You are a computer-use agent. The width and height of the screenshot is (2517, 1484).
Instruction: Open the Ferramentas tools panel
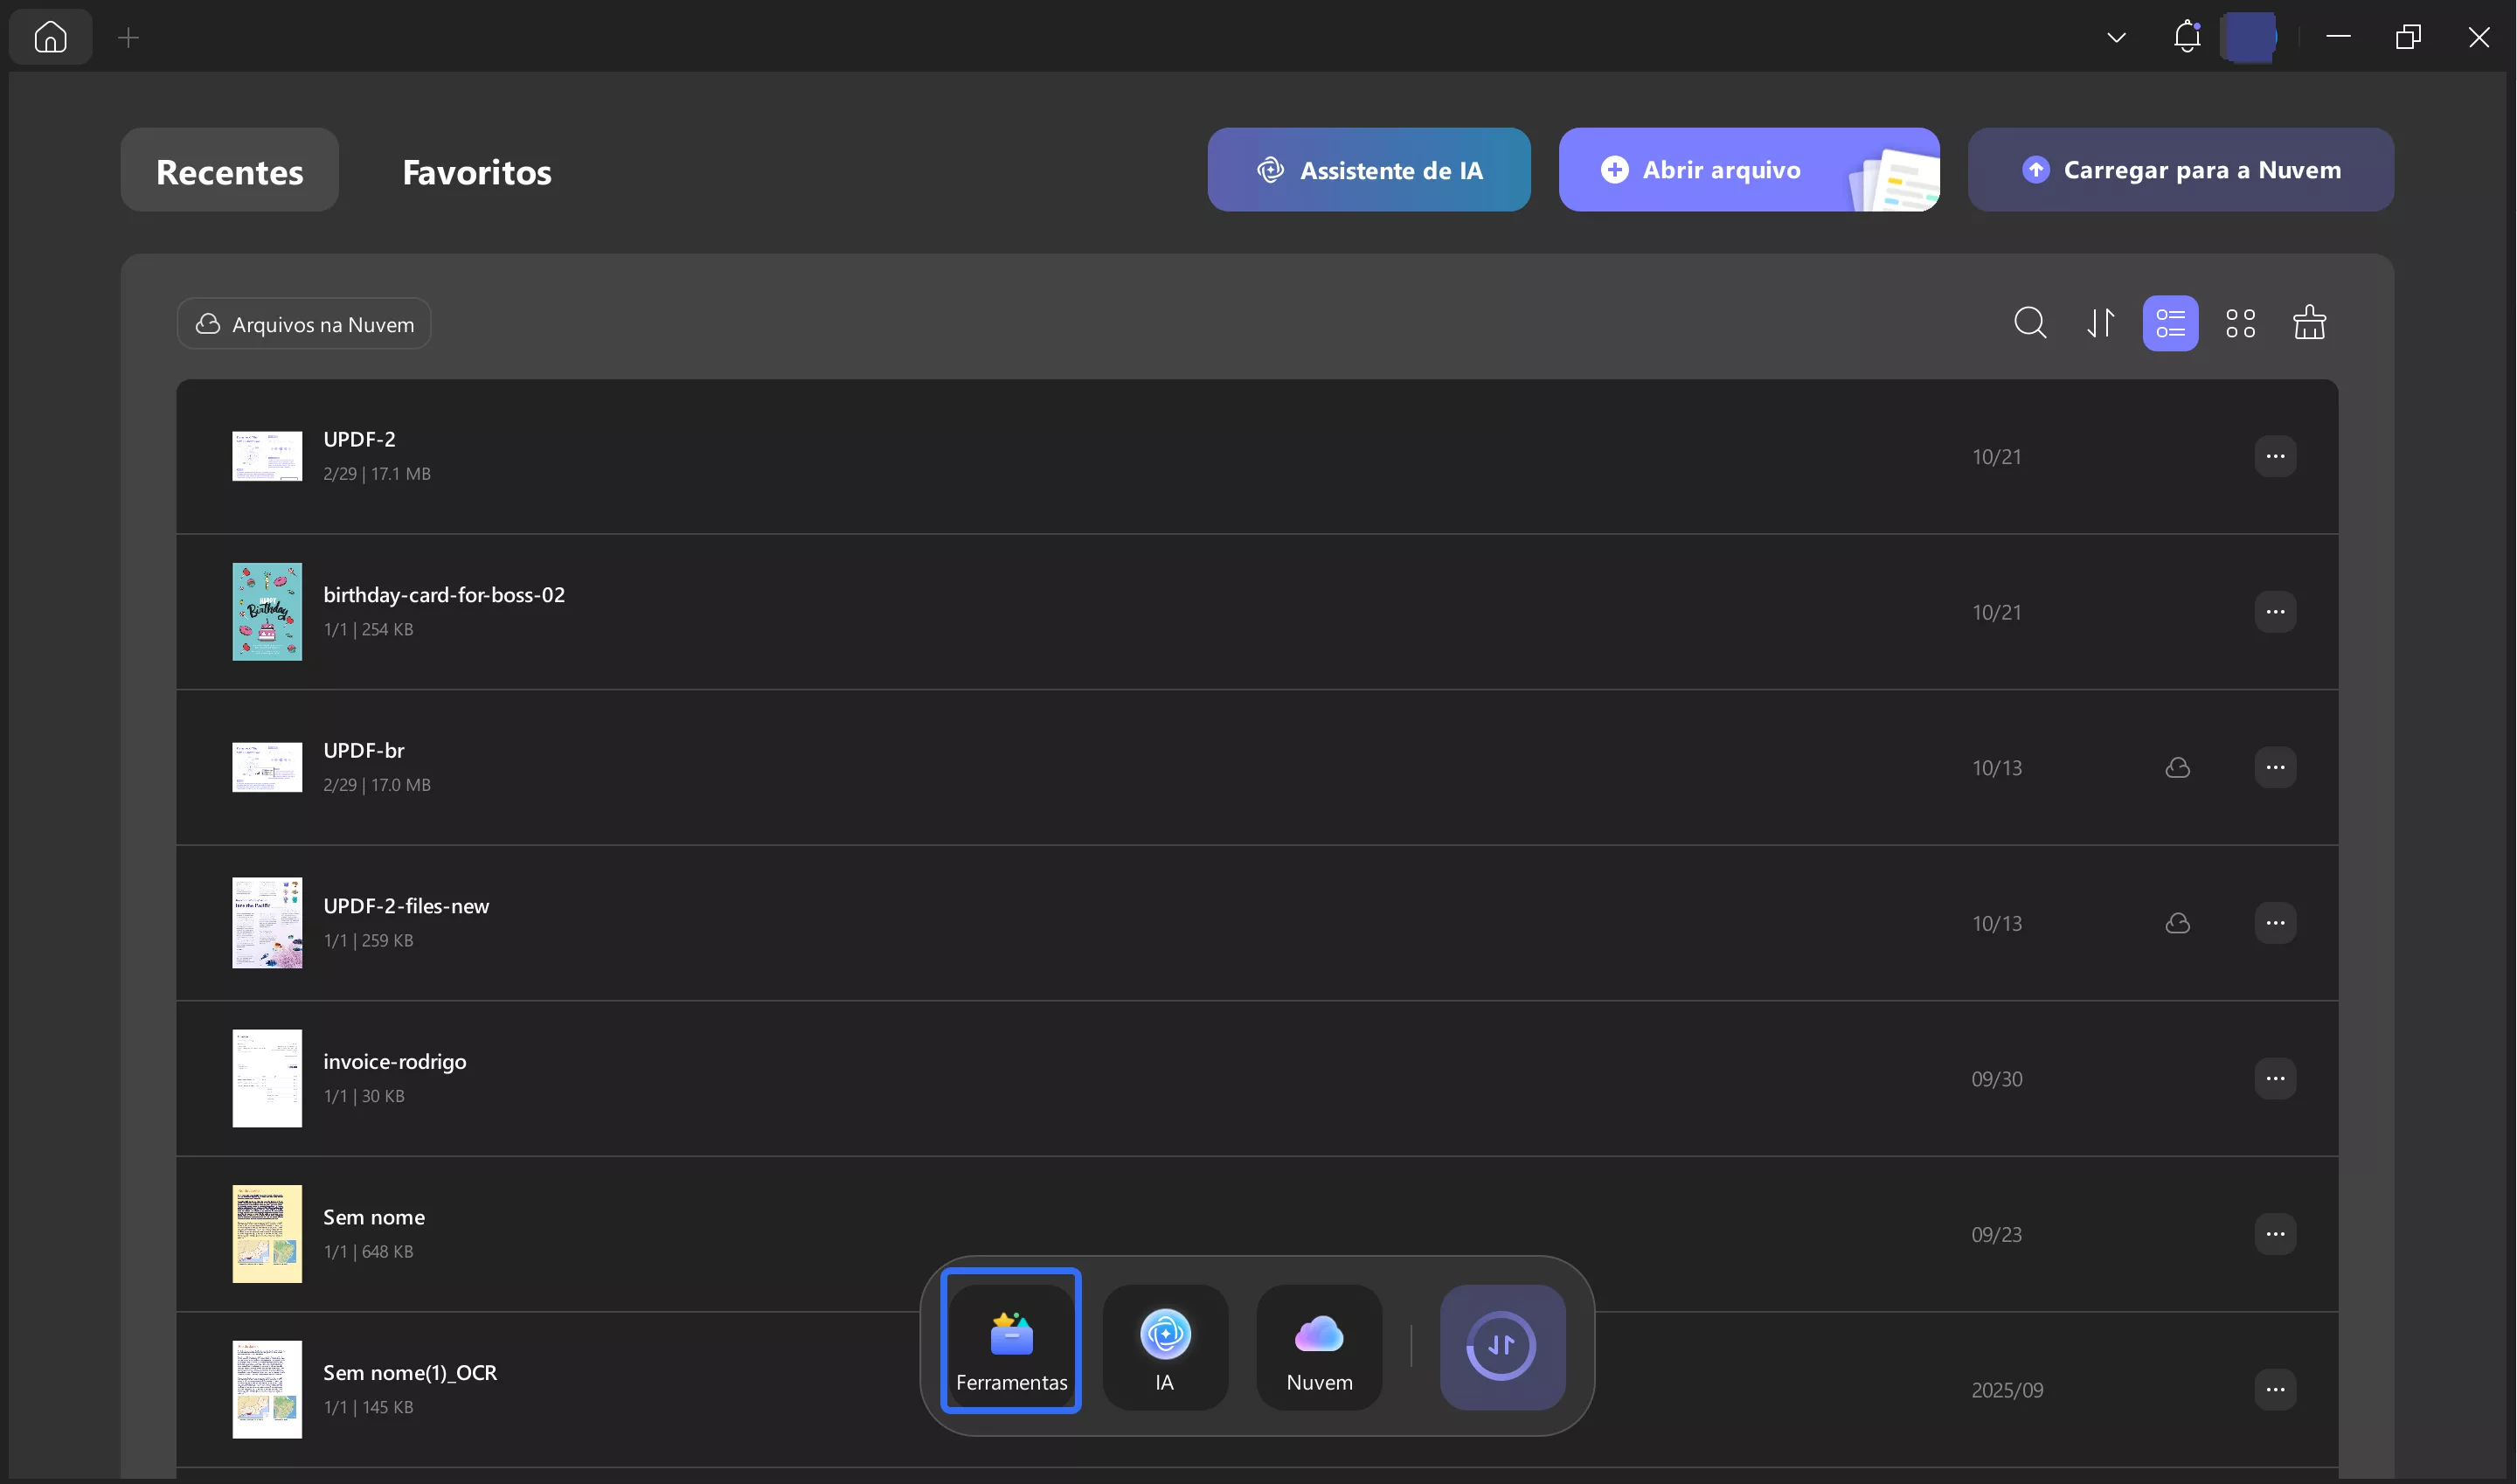pyautogui.click(x=1011, y=1345)
